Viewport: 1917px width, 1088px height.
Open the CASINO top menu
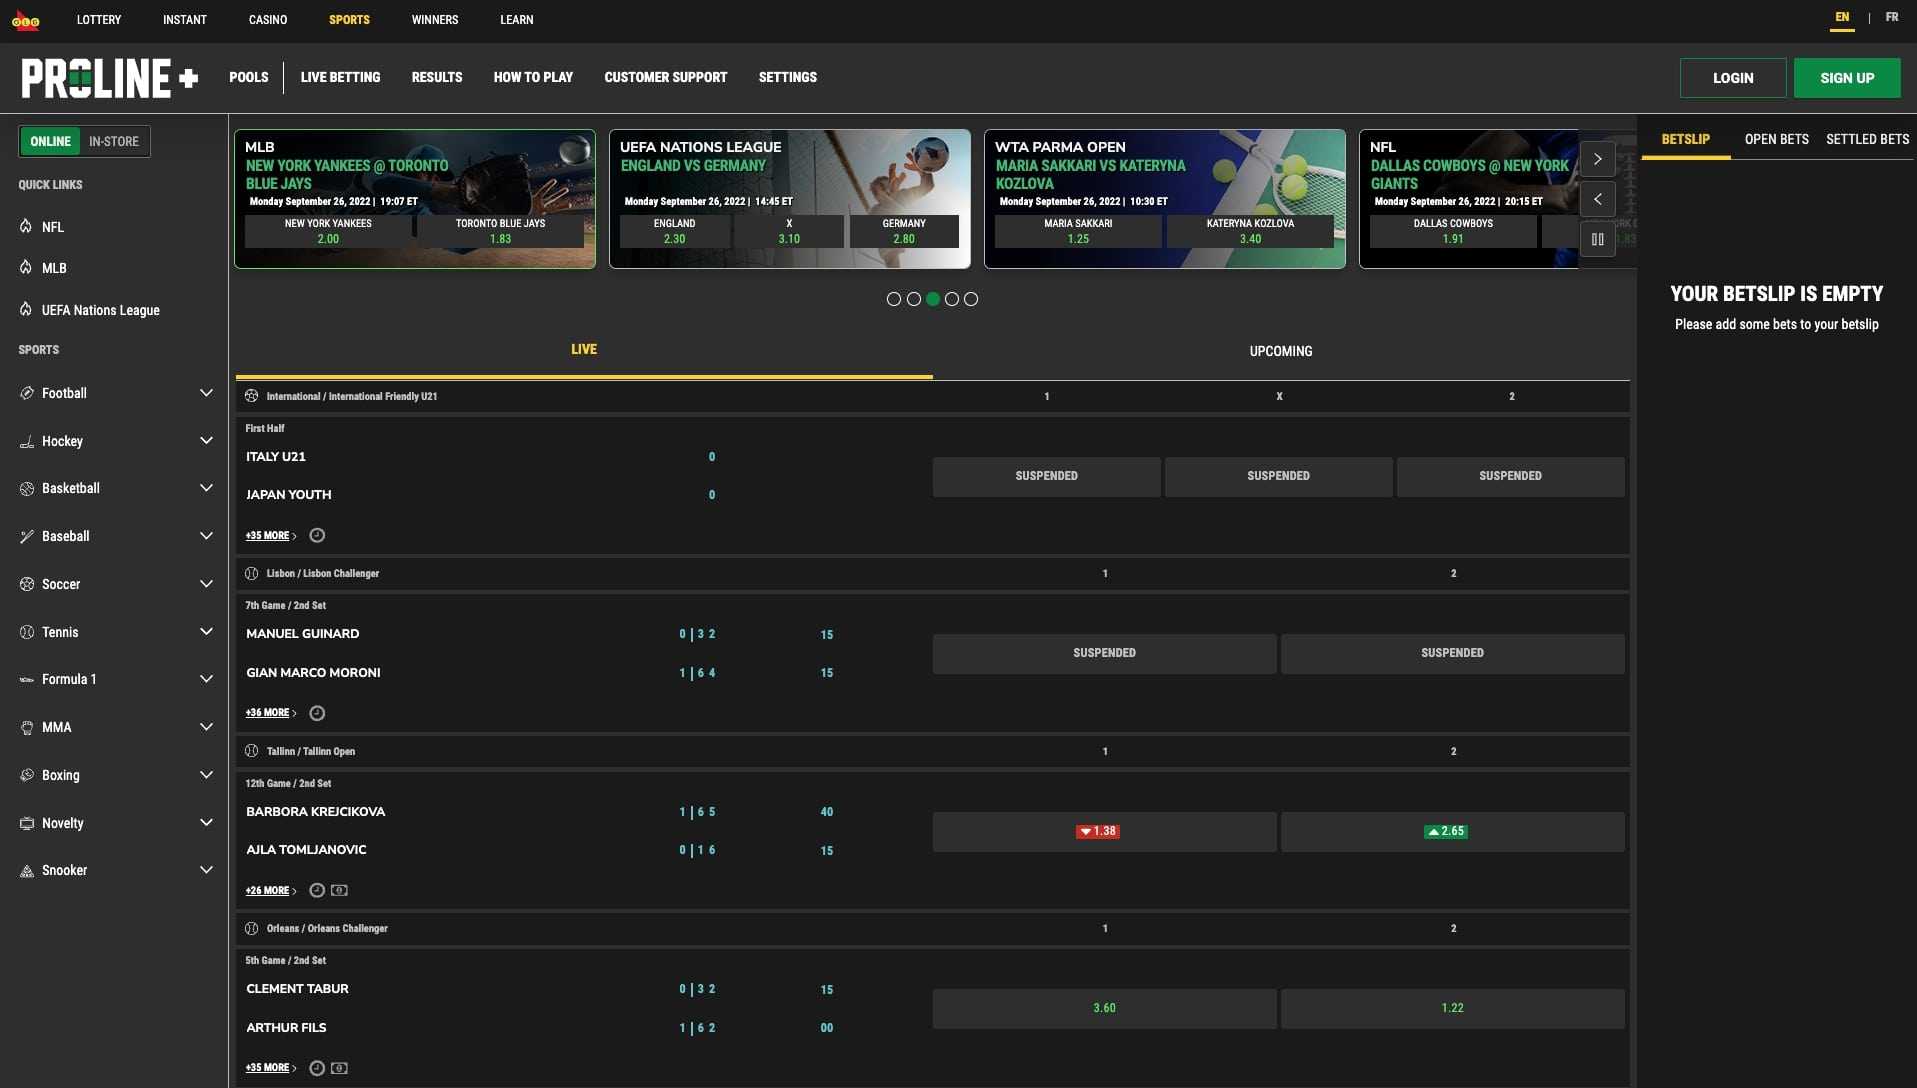point(268,20)
